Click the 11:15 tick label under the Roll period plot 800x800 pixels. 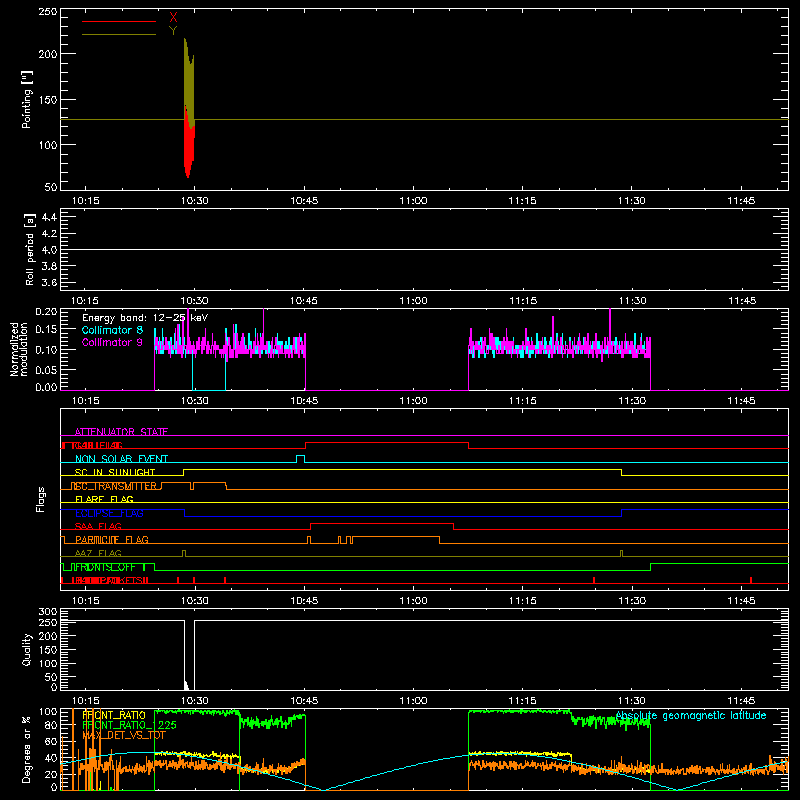523,301
